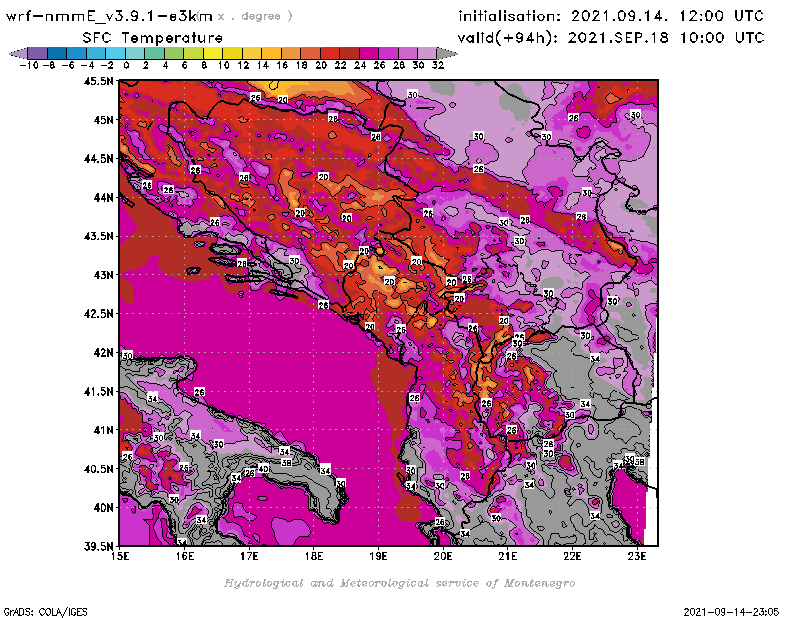Select the SFC Temperature heading
The image size is (800, 618).
pyautogui.click(x=153, y=38)
